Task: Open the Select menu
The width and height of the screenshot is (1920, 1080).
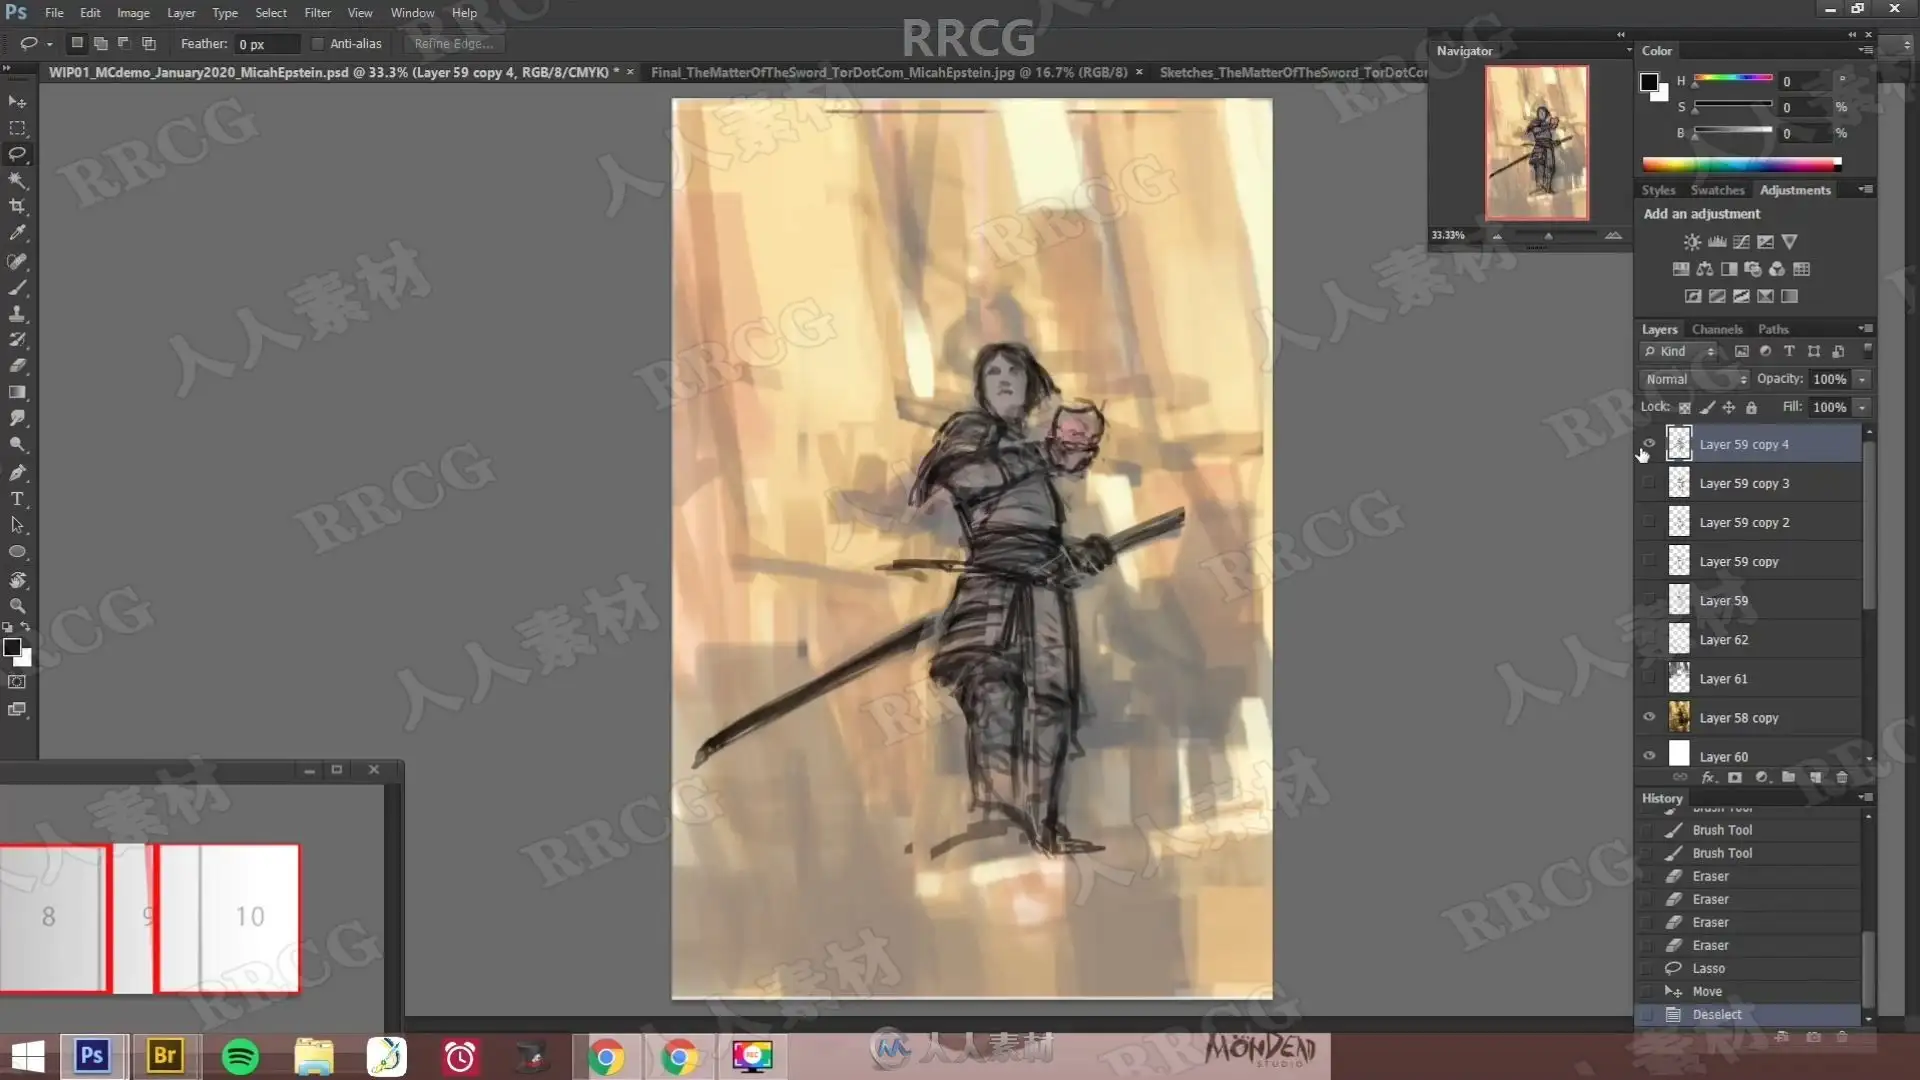Action: point(271,13)
